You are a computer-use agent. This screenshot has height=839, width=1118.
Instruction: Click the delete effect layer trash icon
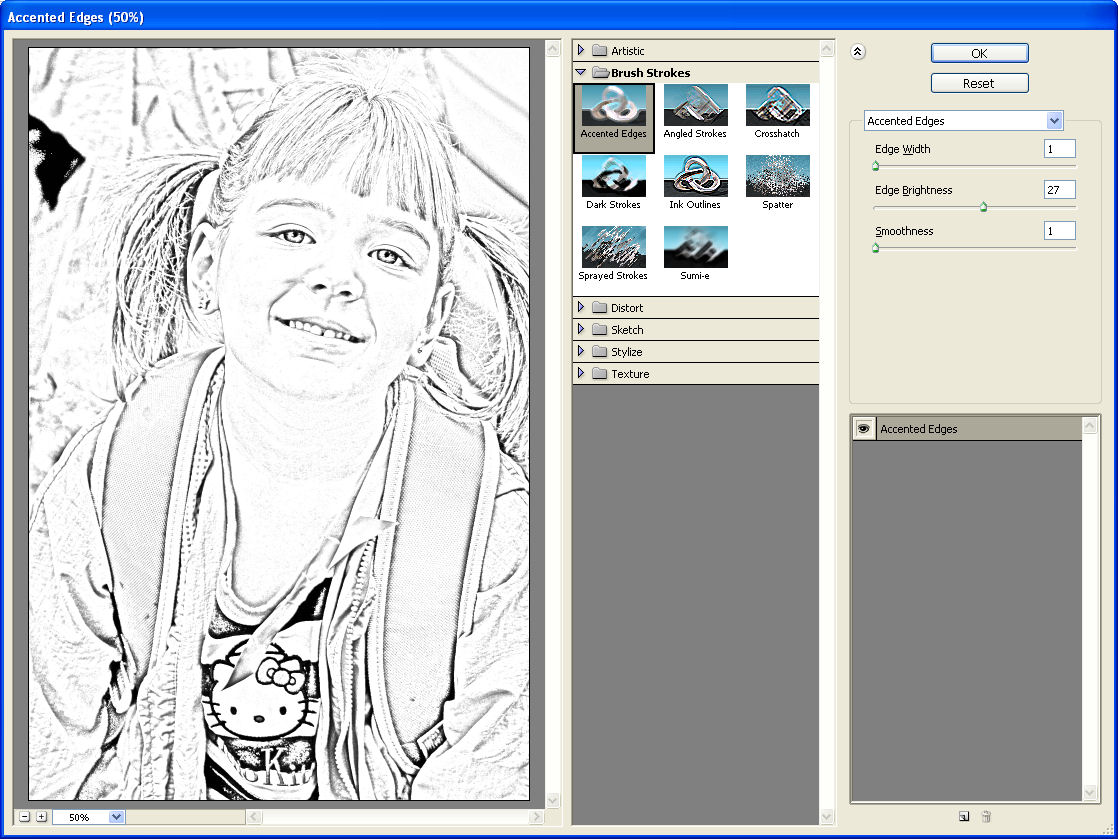point(986,816)
